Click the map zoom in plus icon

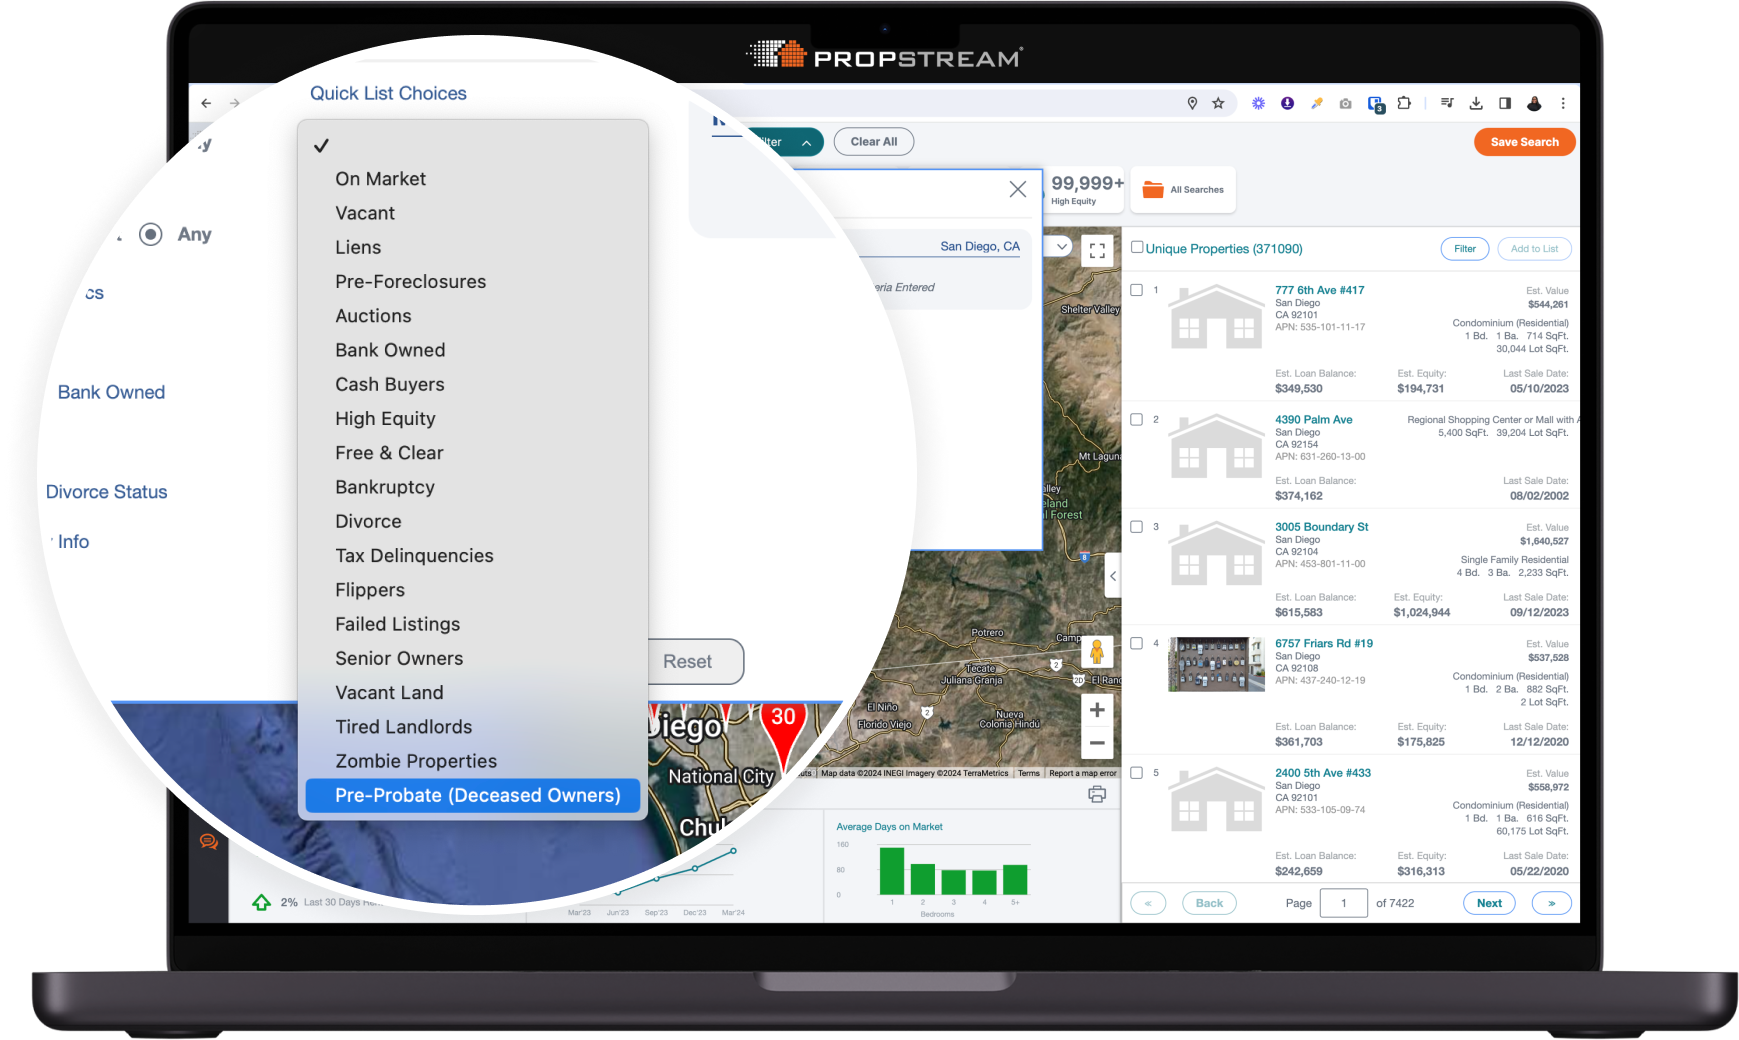(1097, 710)
